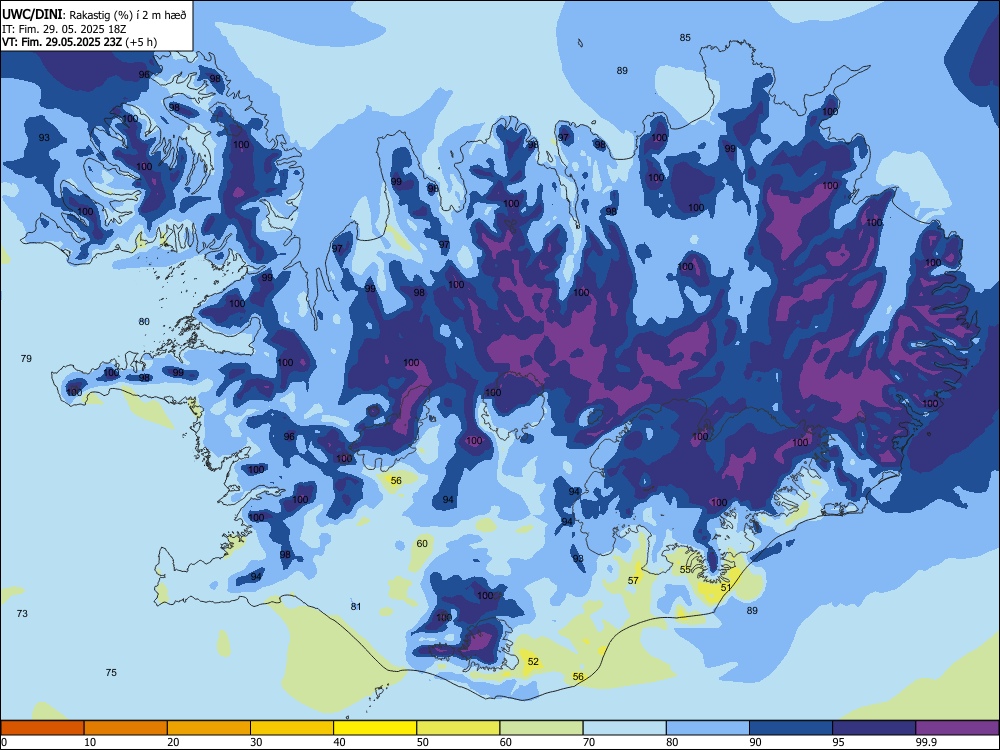
Task: Click the 'VT: Fim. 29.05.2025 23Z (+5 h)' line
Action: click(x=79, y=42)
